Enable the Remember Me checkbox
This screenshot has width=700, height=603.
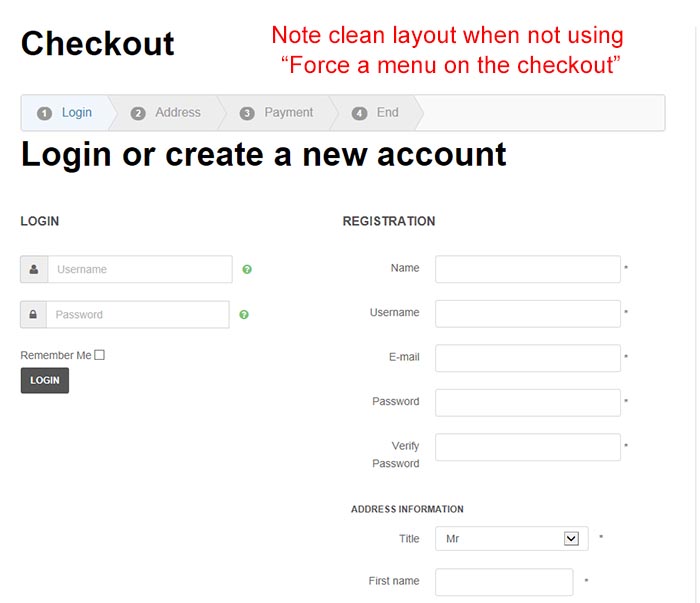[100, 355]
